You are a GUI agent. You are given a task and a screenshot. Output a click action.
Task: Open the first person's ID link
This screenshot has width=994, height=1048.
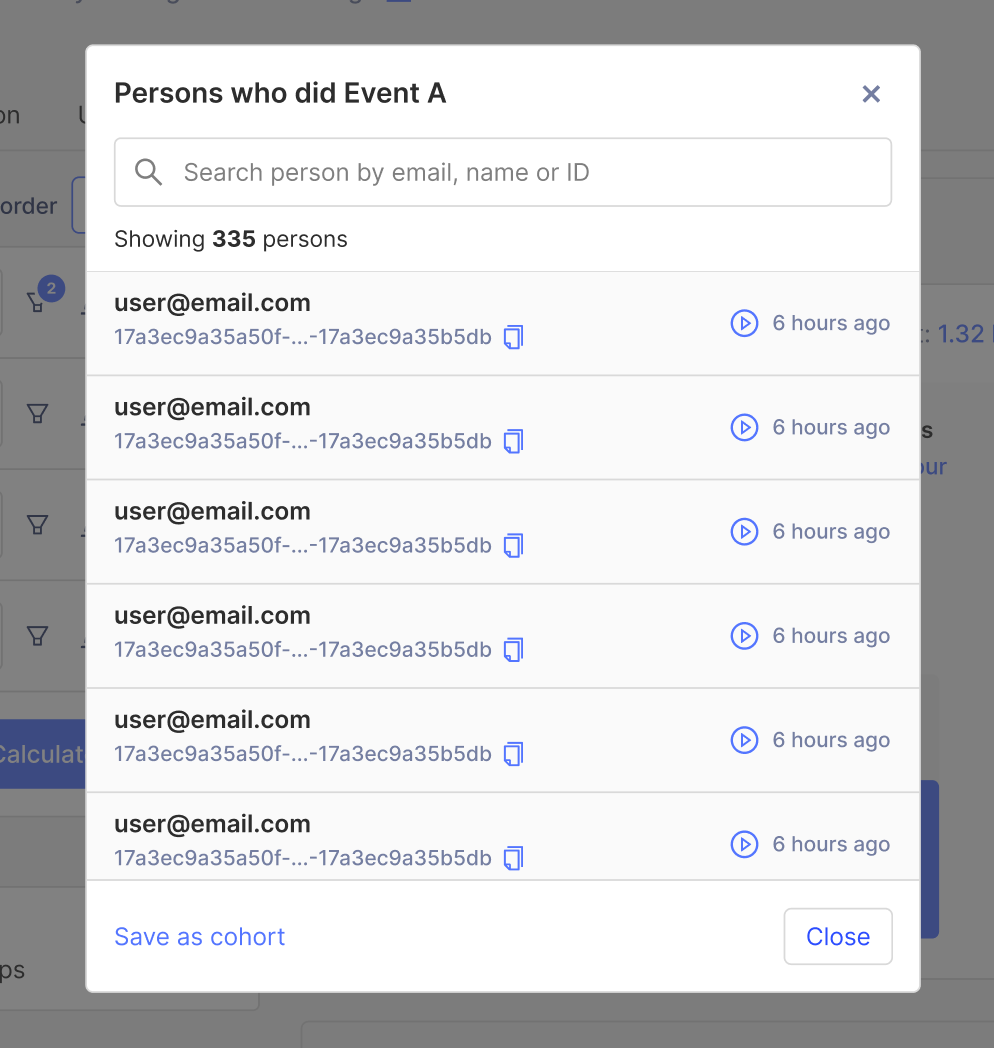point(300,337)
